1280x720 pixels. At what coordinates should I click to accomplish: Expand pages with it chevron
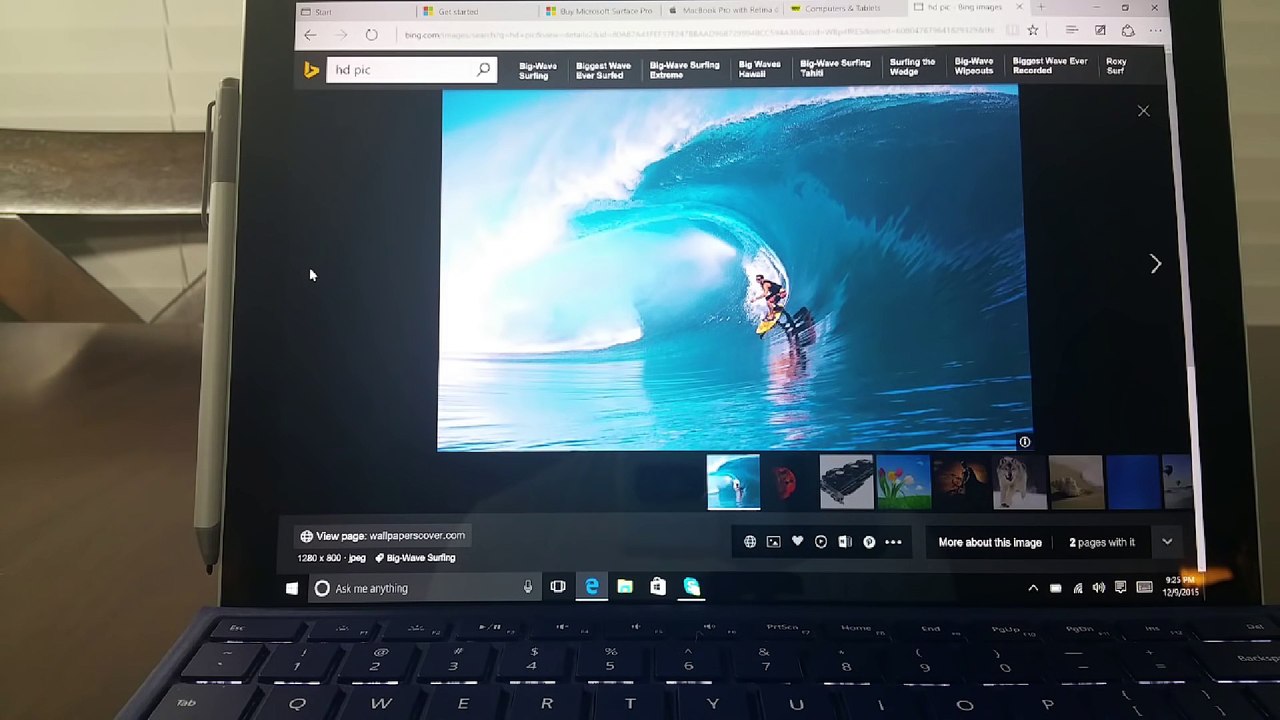pyautogui.click(x=1167, y=542)
